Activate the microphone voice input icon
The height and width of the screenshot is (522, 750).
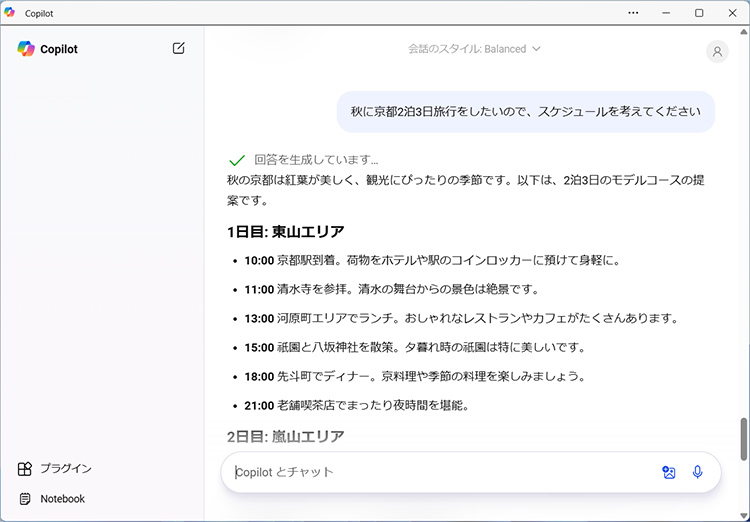(698, 472)
